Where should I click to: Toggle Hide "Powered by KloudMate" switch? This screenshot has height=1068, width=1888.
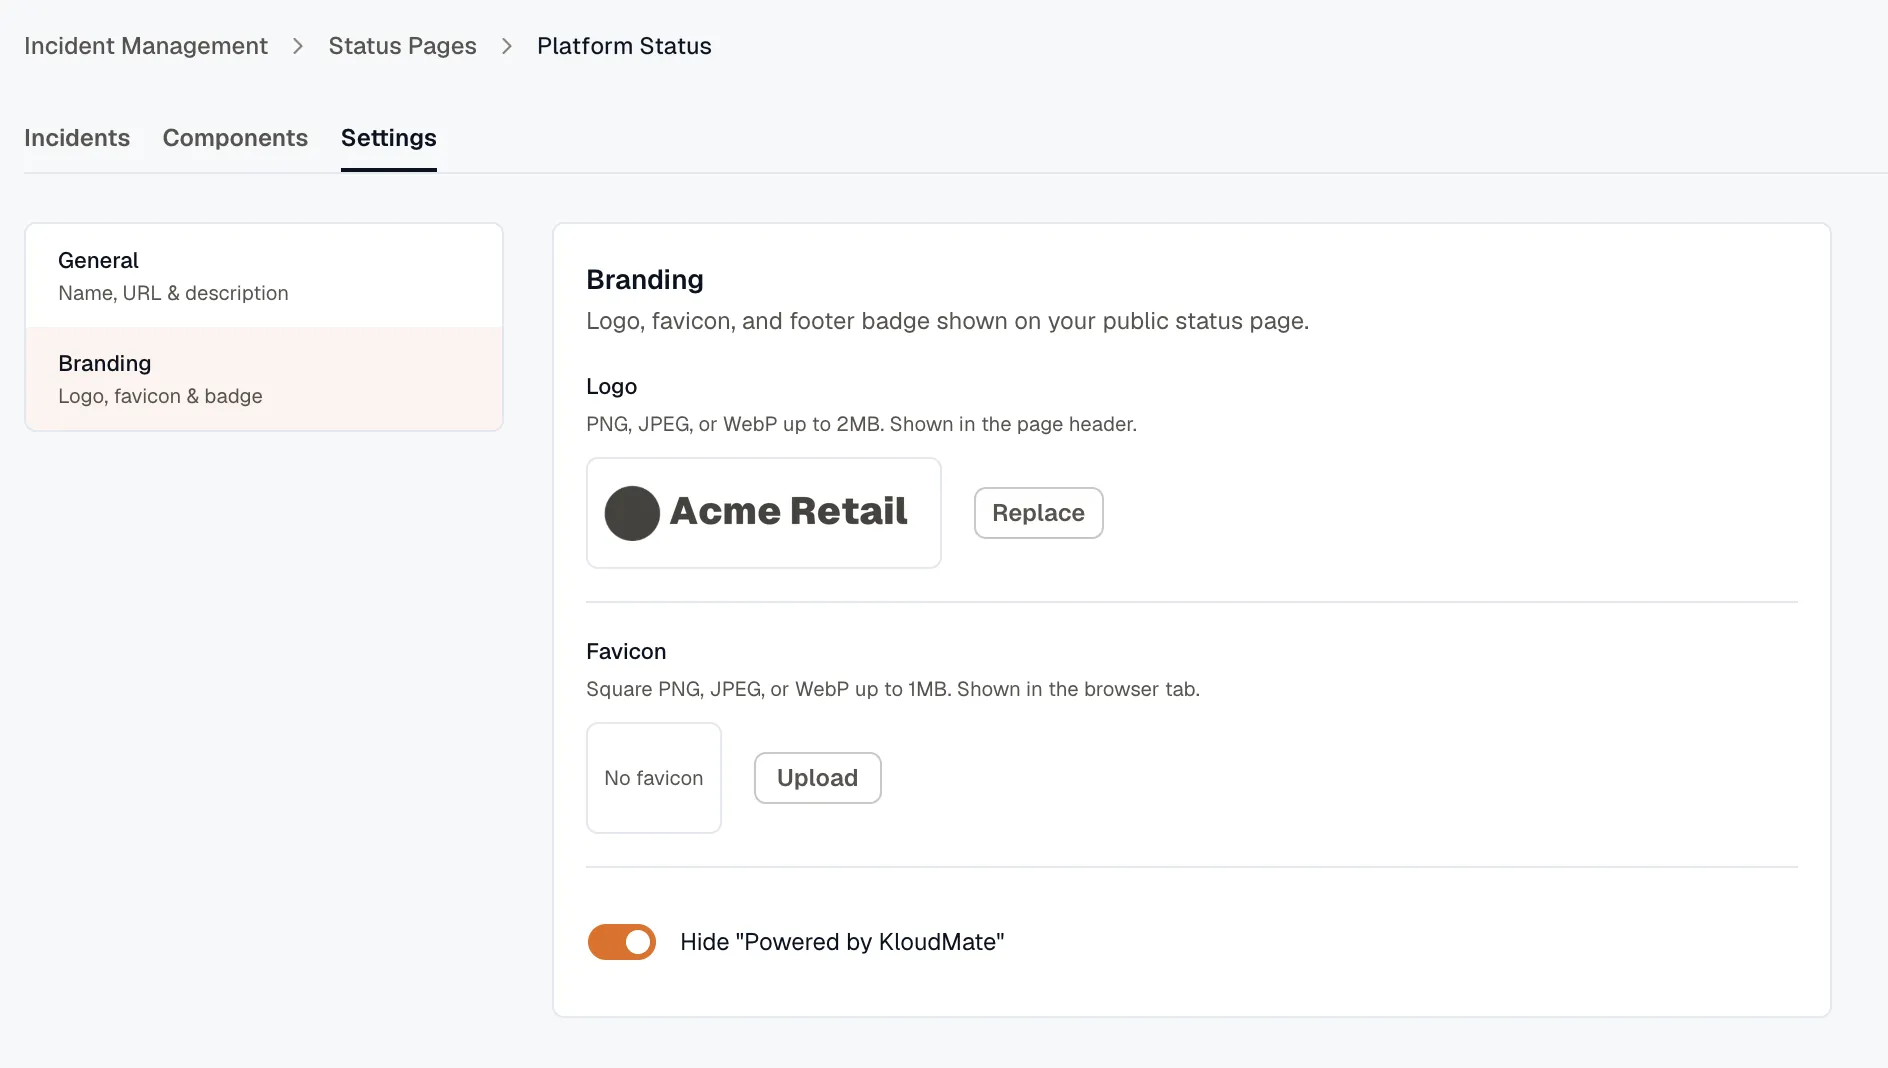[622, 942]
